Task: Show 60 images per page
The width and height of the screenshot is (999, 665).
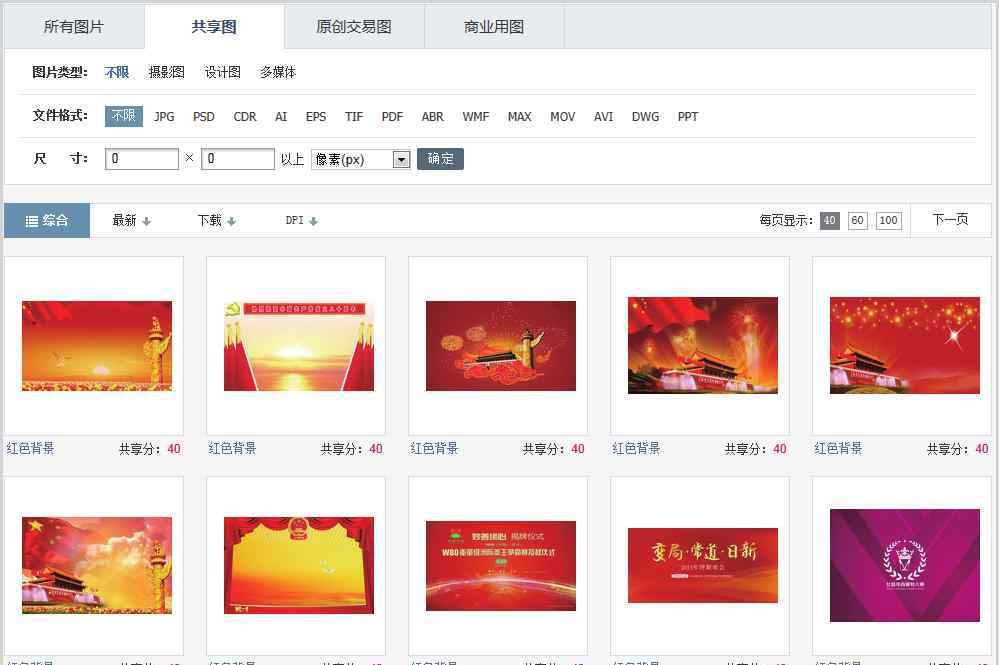Action: pos(858,220)
